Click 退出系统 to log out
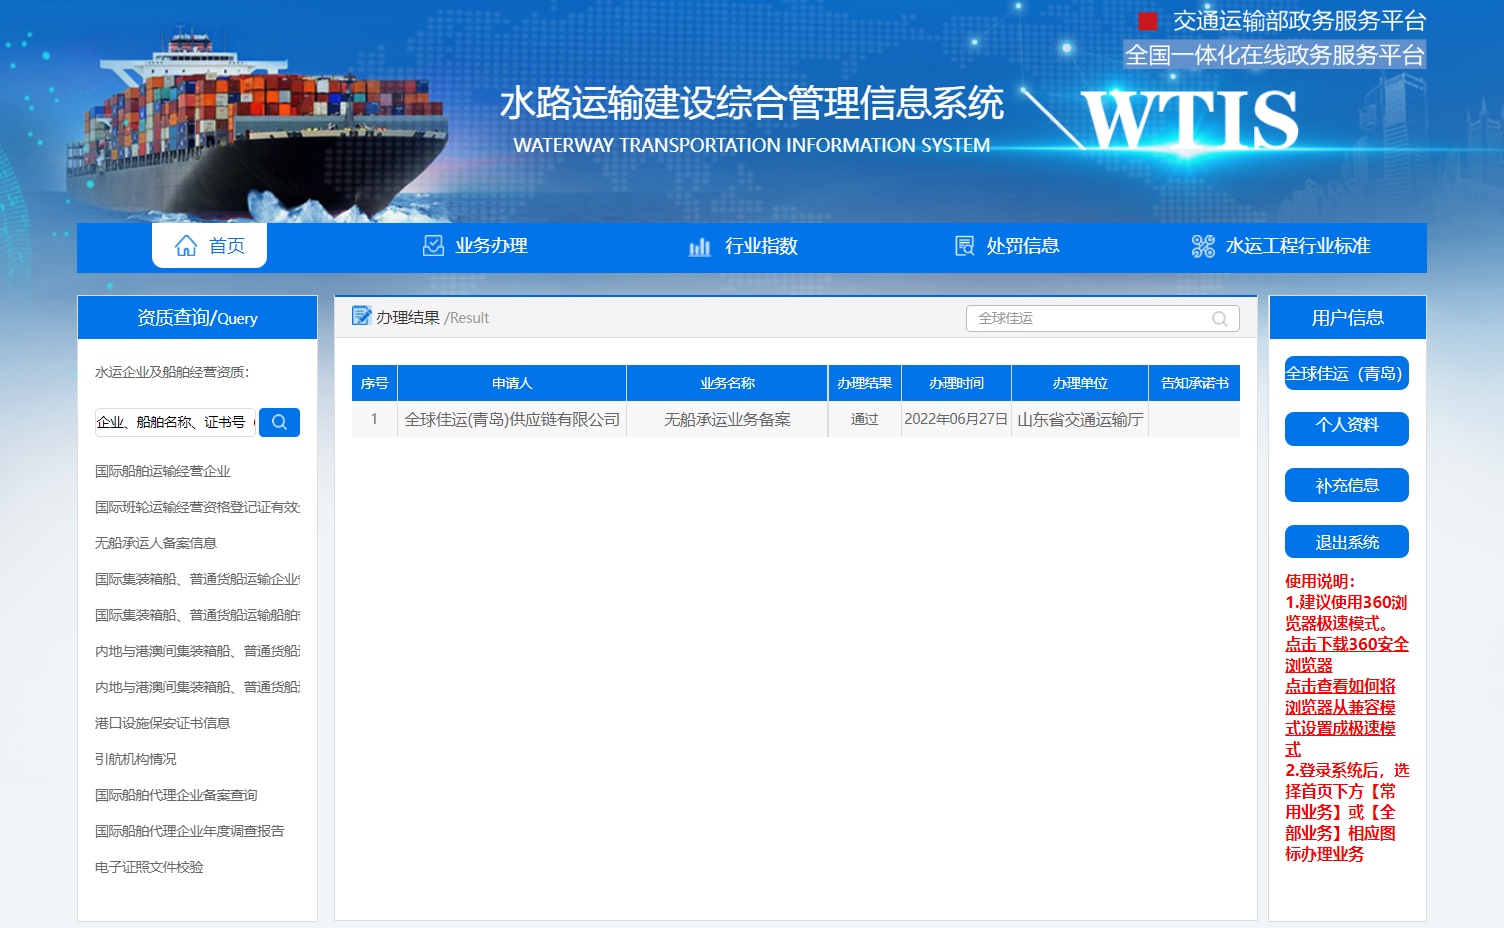The image size is (1504, 928). coord(1346,542)
